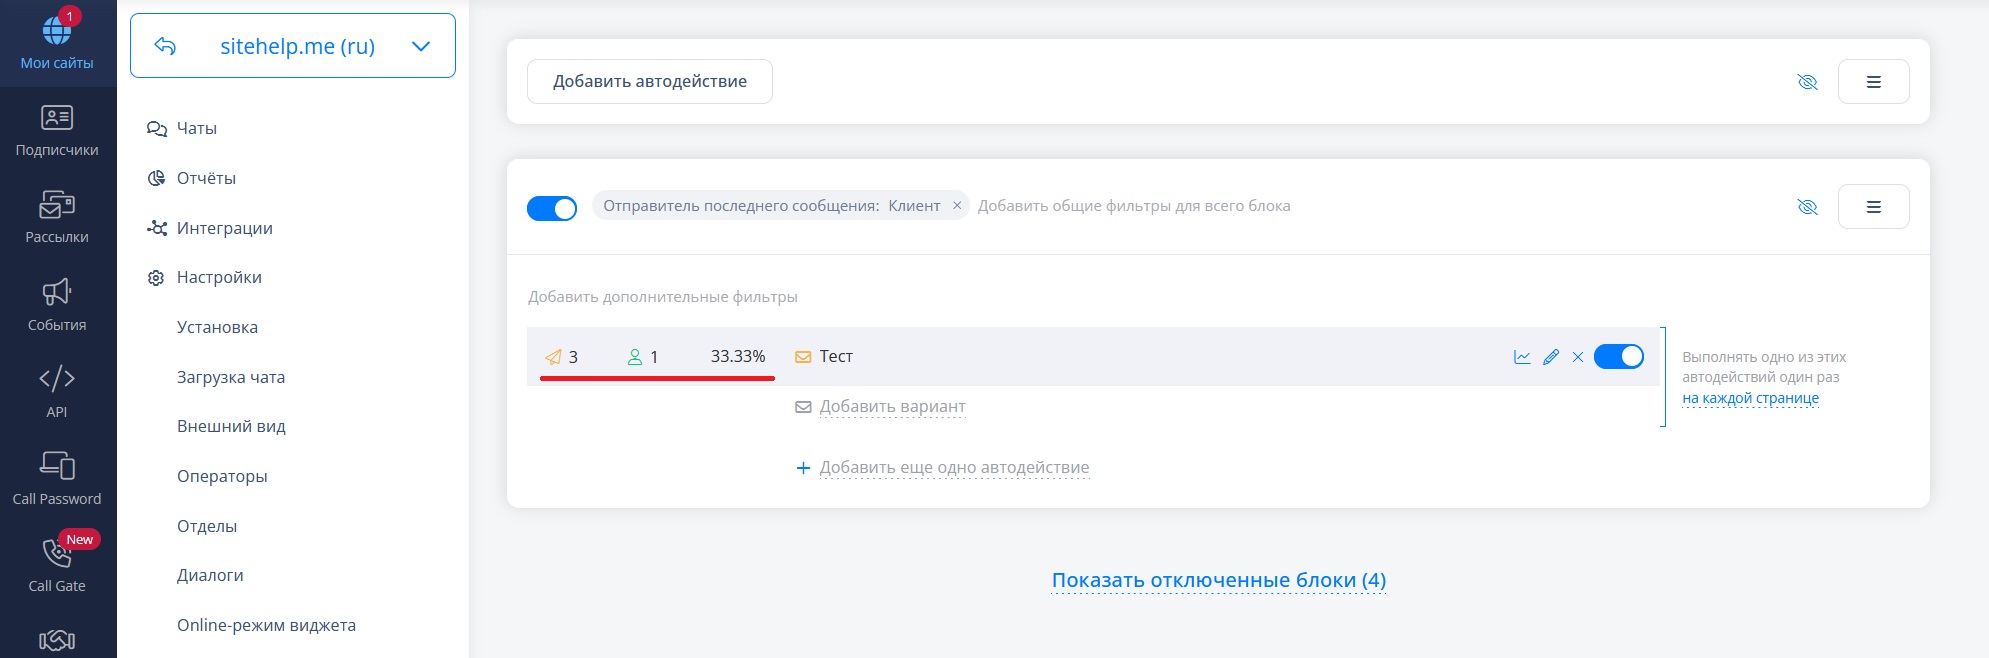Click Показать отключенные блоки (4) link
The width and height of the screenshot is (1989, 658).
(x=1218, y=580)
